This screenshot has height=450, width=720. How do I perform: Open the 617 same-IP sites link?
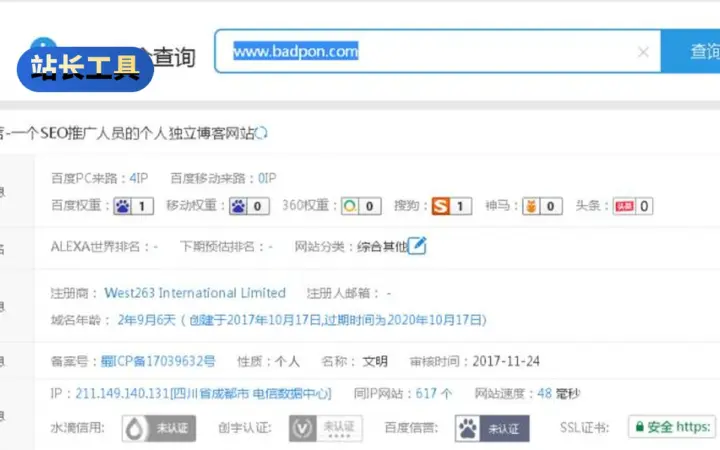[433, 394]
